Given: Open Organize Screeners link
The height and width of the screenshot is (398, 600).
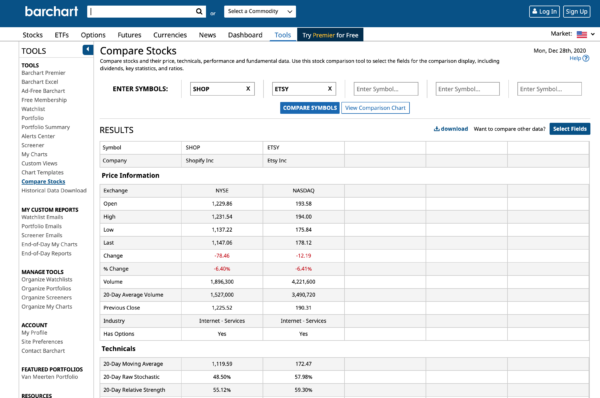Looking at the screenshot, I should coord(47,298).
